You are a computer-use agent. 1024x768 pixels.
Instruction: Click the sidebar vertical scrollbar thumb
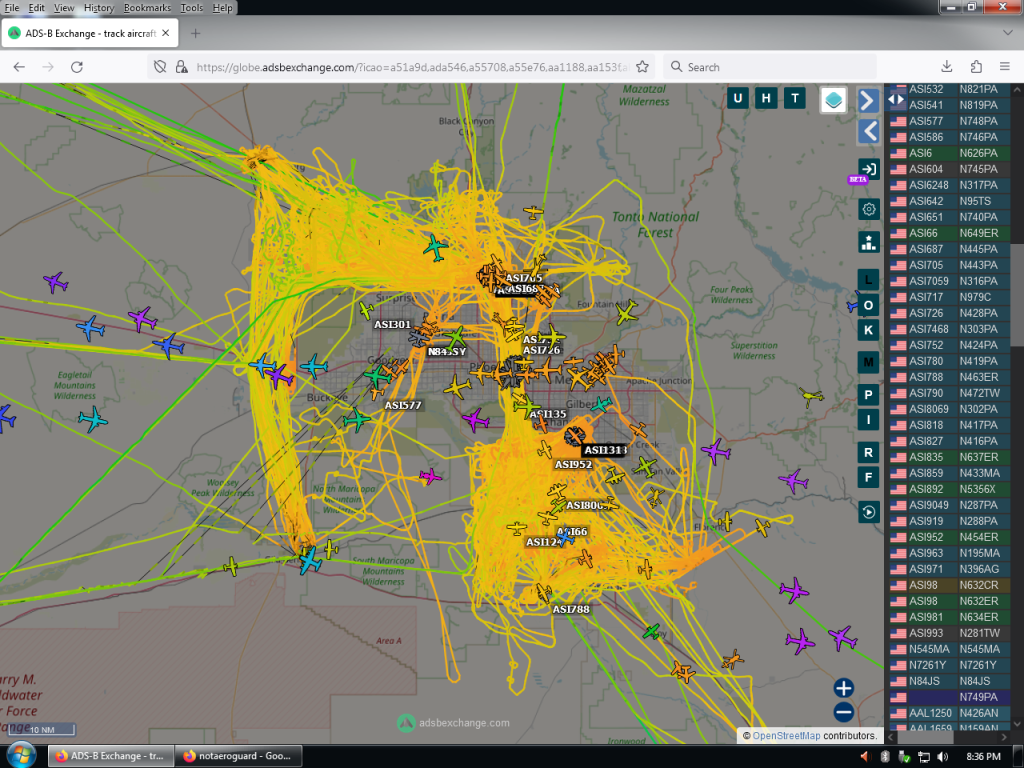click(1017, 295)
